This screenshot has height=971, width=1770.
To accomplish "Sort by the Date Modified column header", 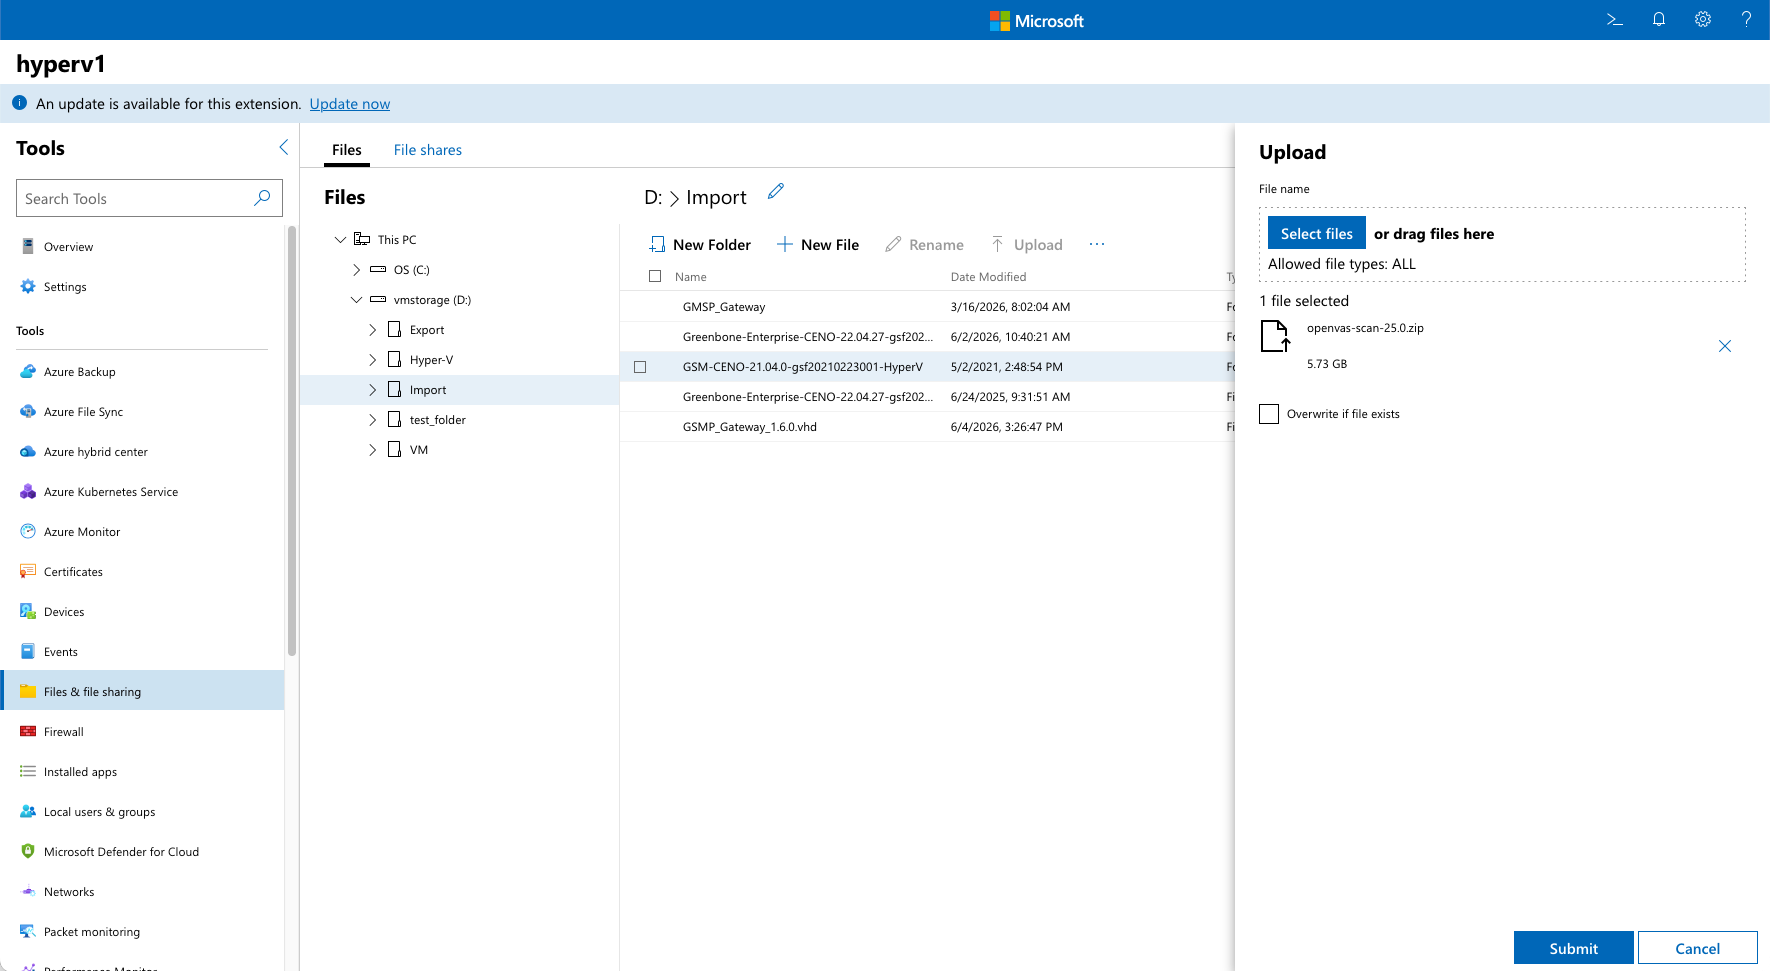I will [x=988, y=277].
